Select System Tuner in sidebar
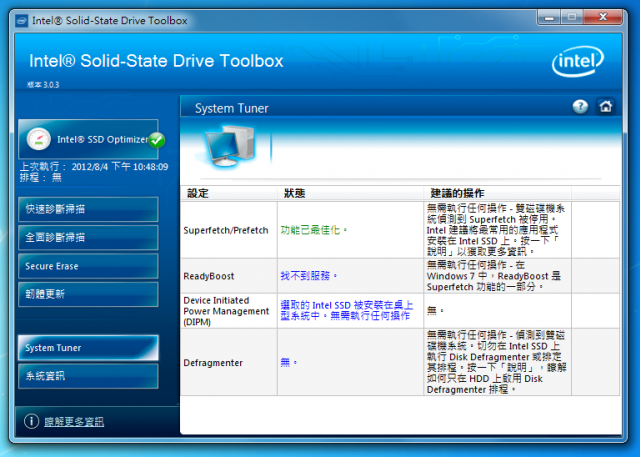The image size is (640, 457). click(88, 348)
